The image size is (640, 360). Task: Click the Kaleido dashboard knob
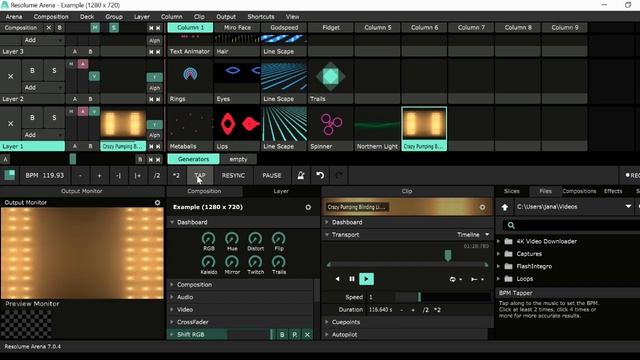pos(209,262)
